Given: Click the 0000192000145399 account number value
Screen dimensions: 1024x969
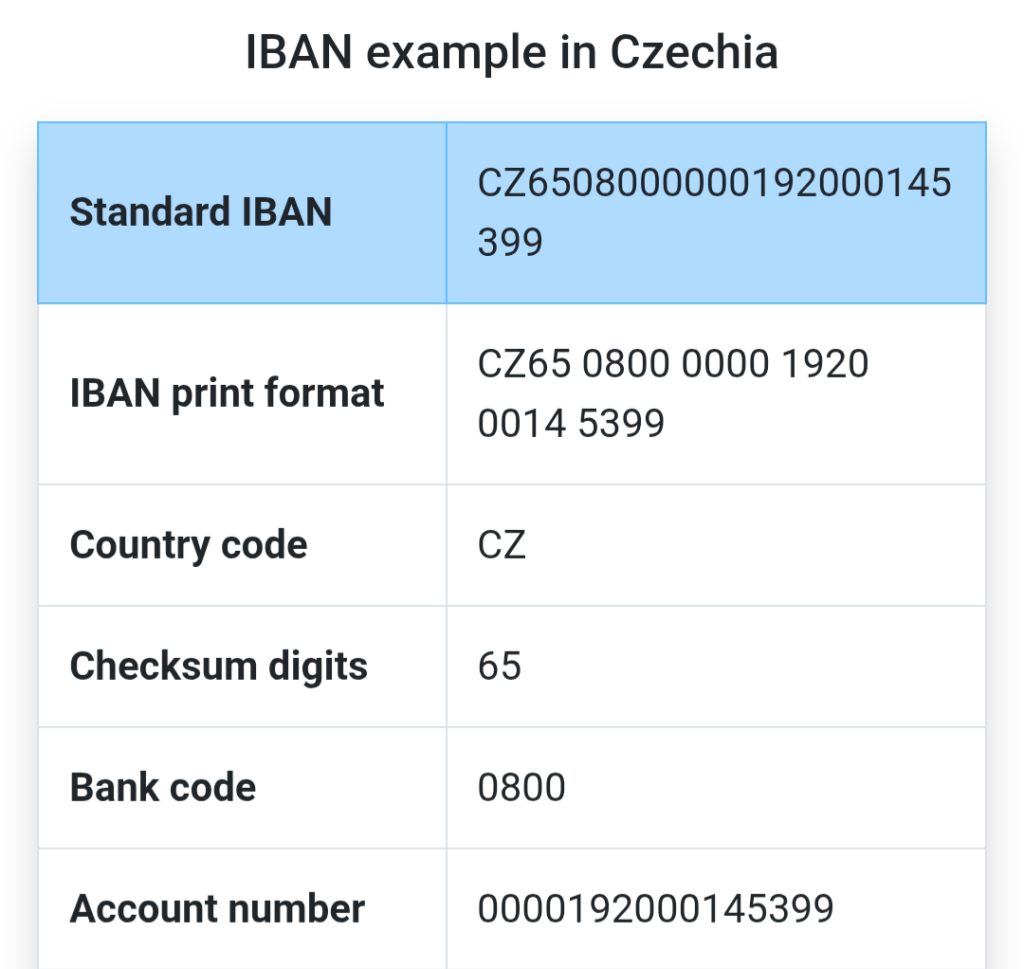Looking at the screenshot, I should [x=655, y=909].
